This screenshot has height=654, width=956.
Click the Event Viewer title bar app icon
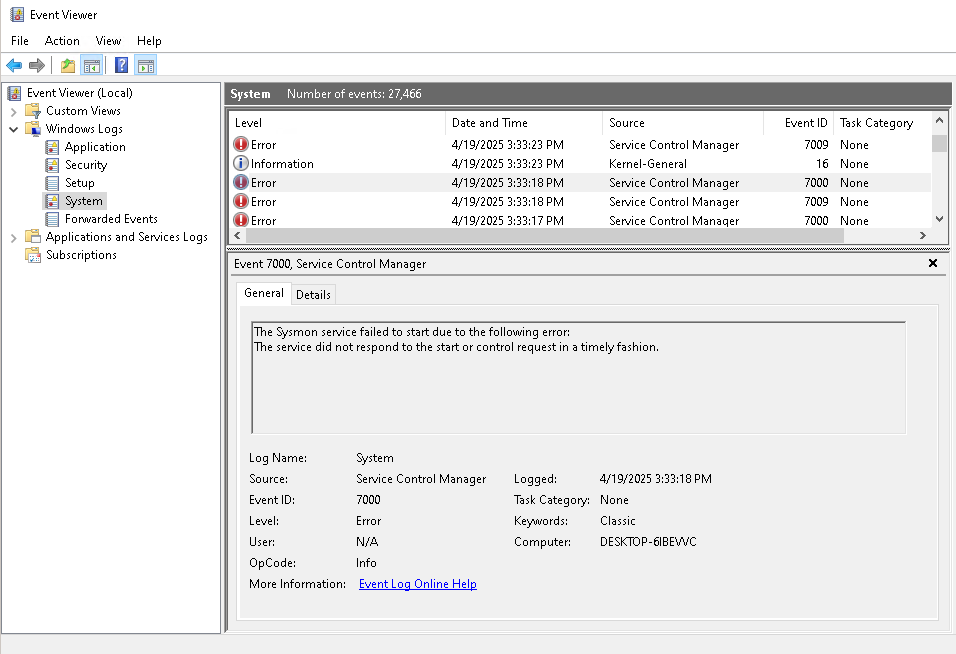tap(17, 15)
